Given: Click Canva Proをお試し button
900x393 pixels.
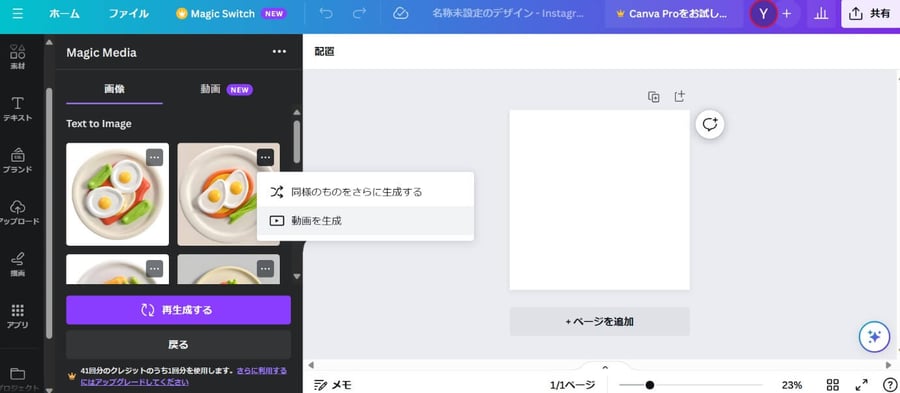Looking at the screenshot, I should coord(673,14).
